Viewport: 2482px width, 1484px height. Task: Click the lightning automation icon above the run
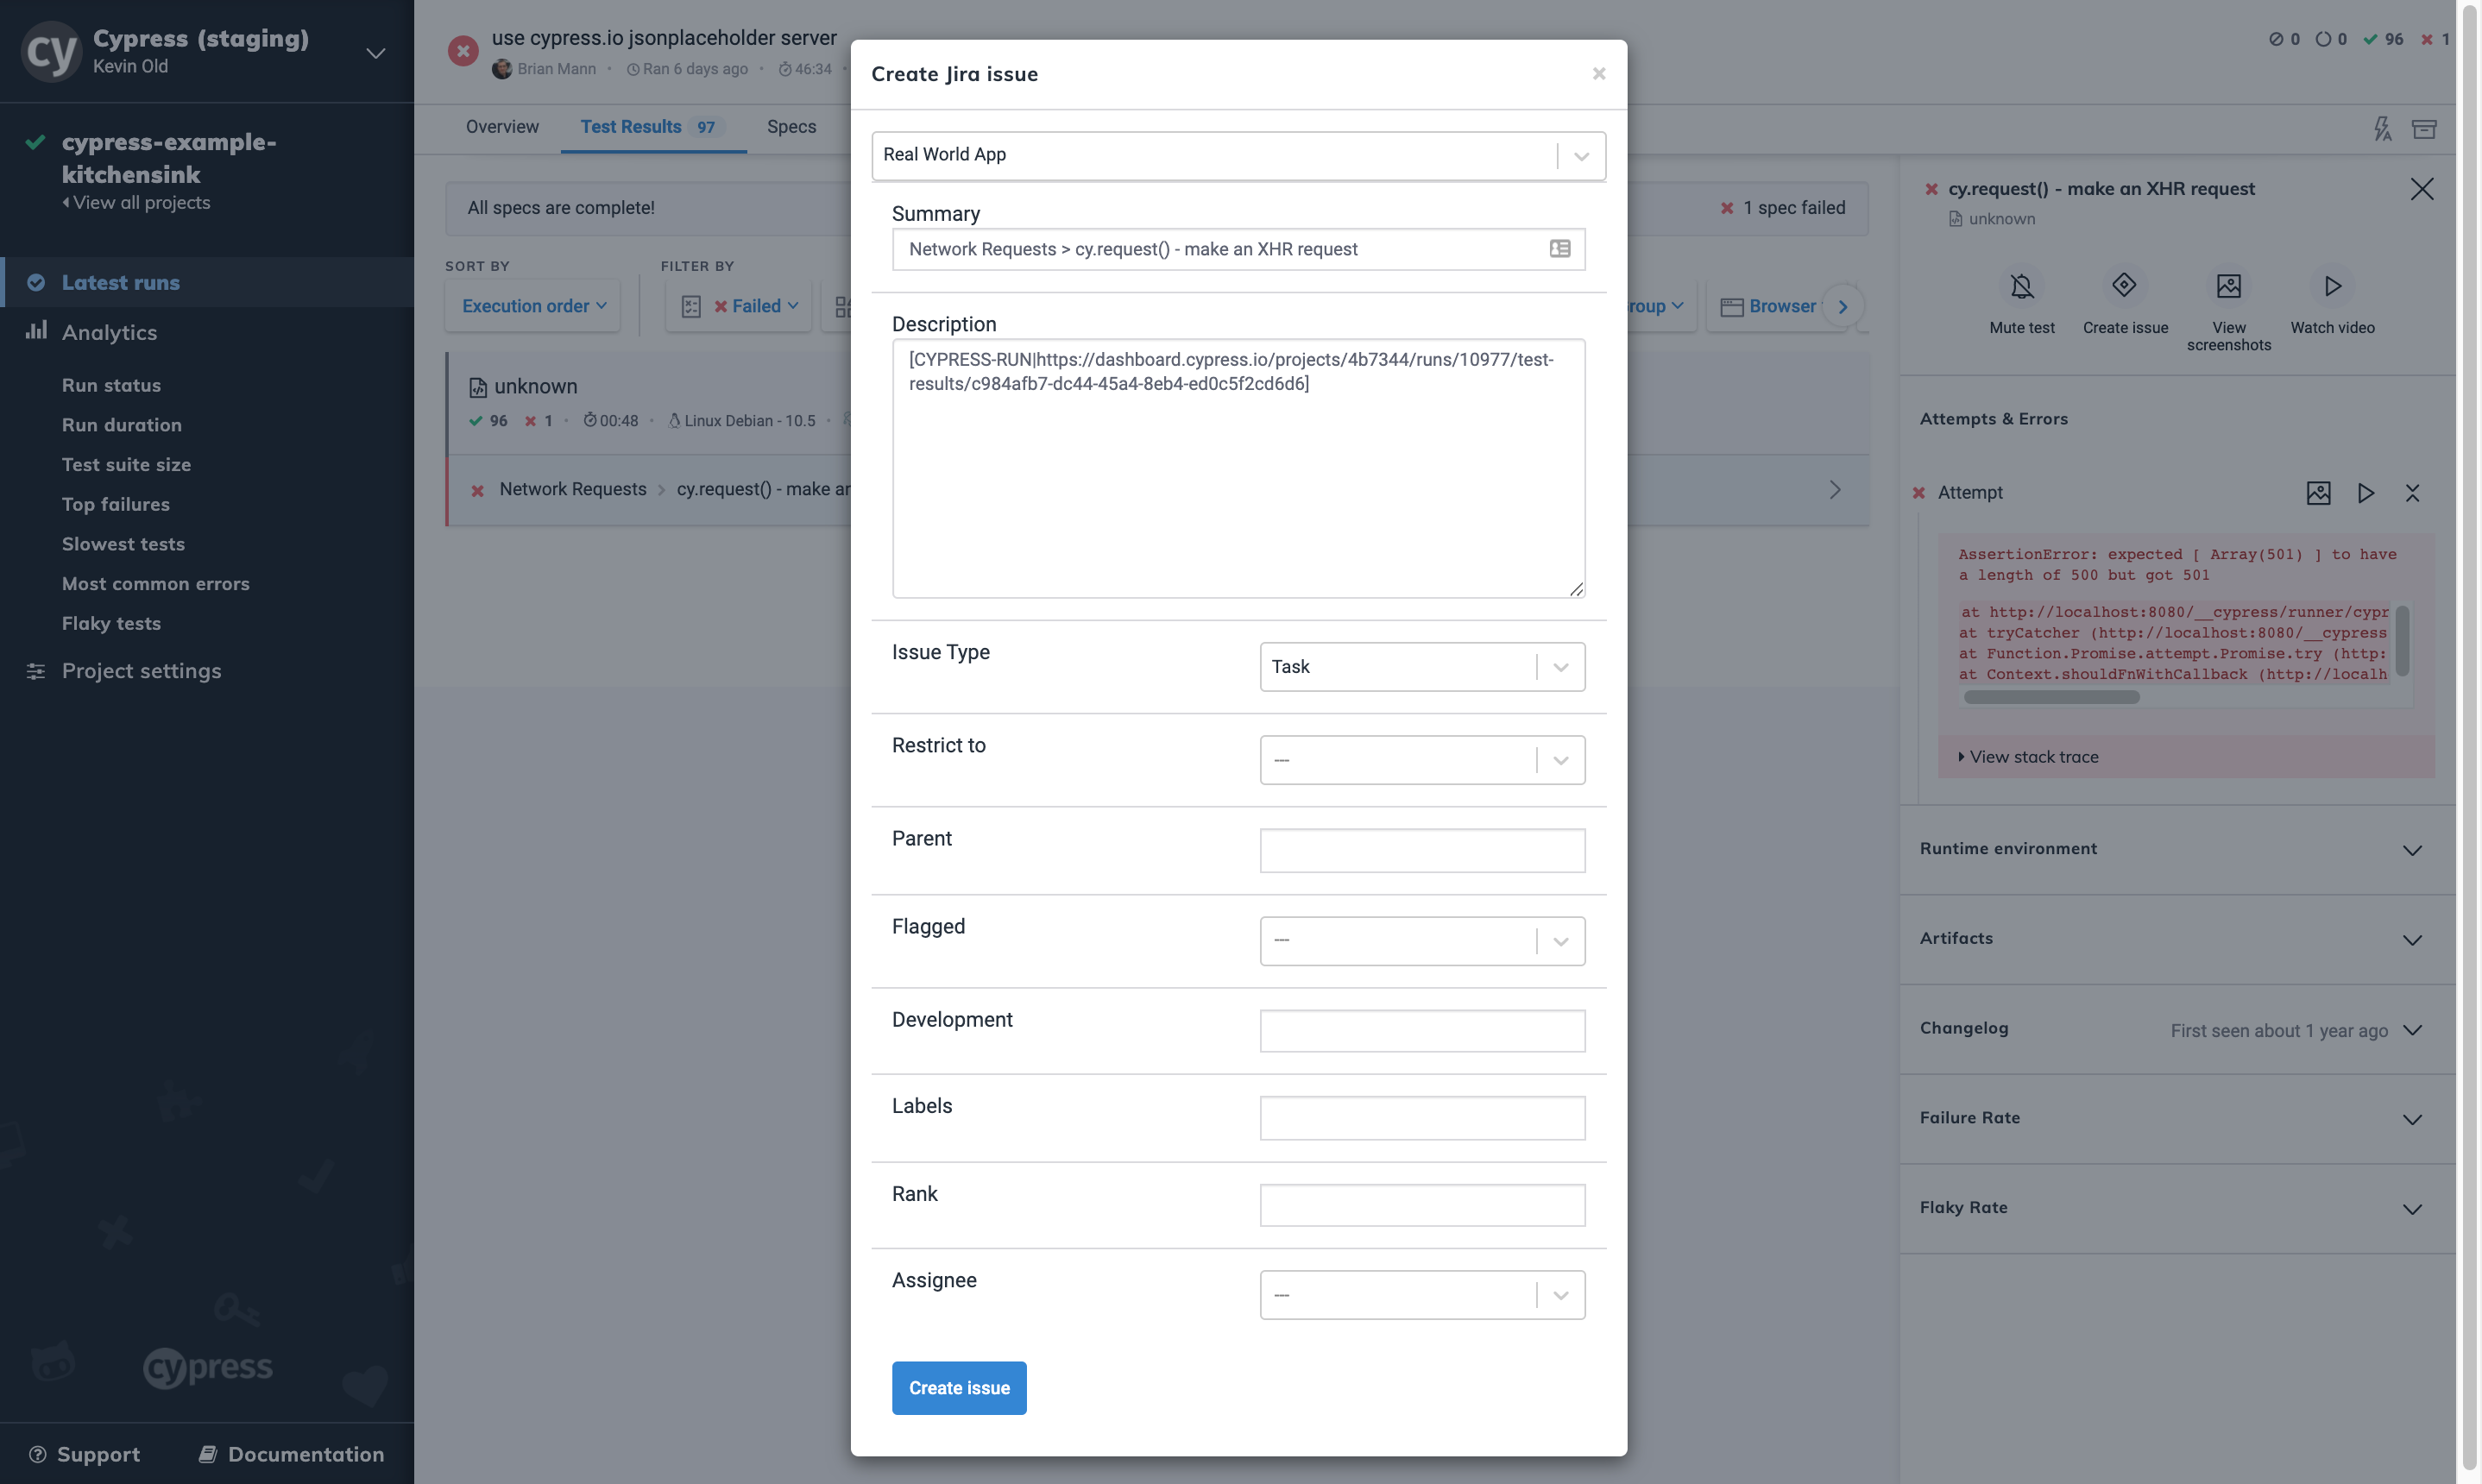click(2382, 129)
